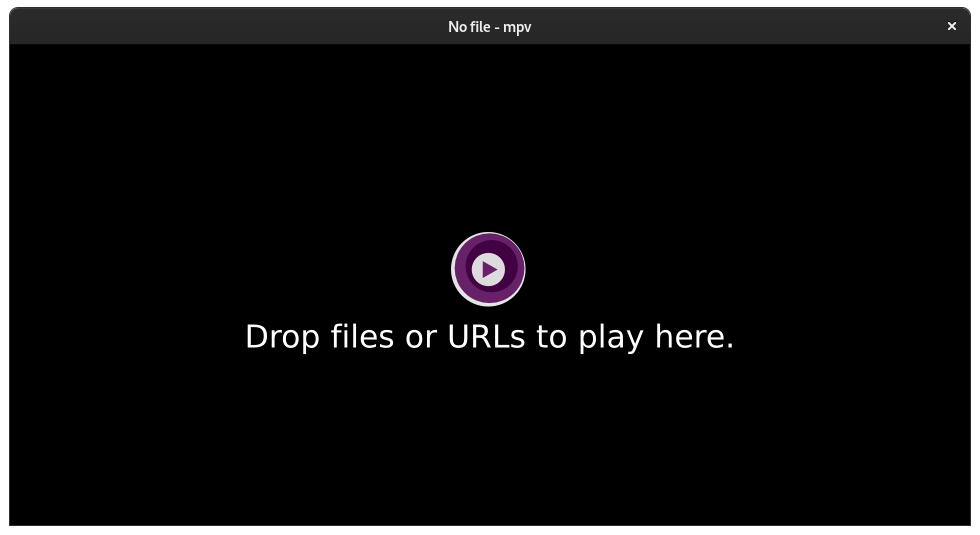Click "No file" in the title bar text
Screen dimensions: 980x535
click(x=469, y=27)
